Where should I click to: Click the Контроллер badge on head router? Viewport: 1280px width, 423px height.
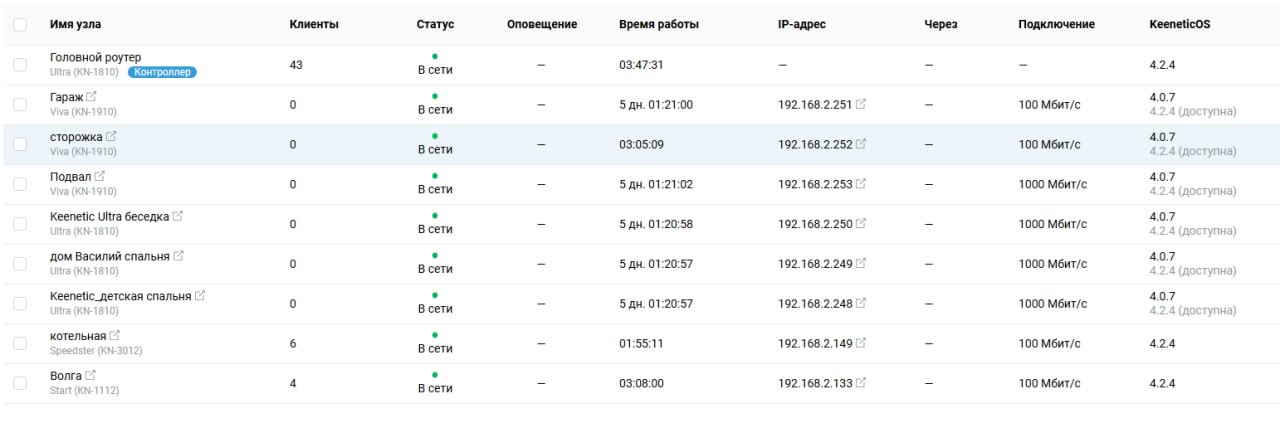[x=163, y=72]
